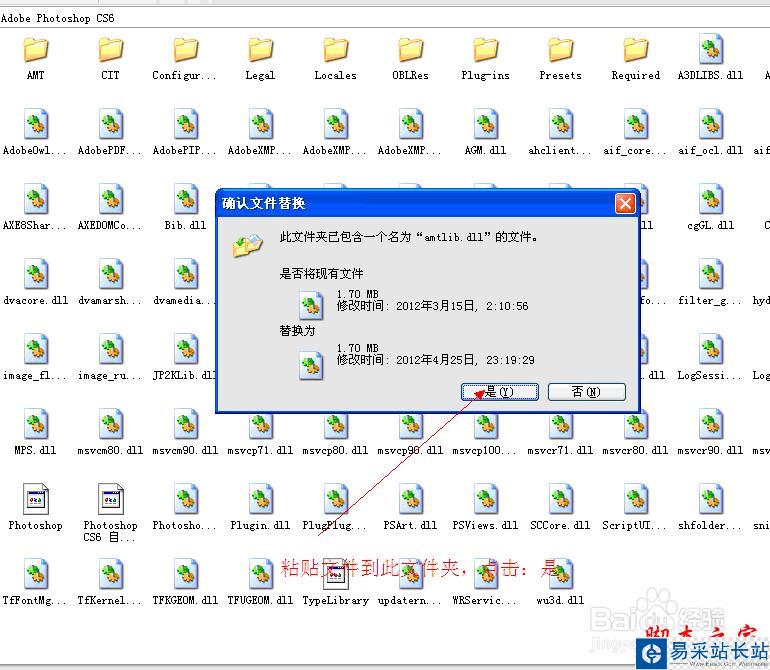Select the OBLRes folder

tap(411, 51)
